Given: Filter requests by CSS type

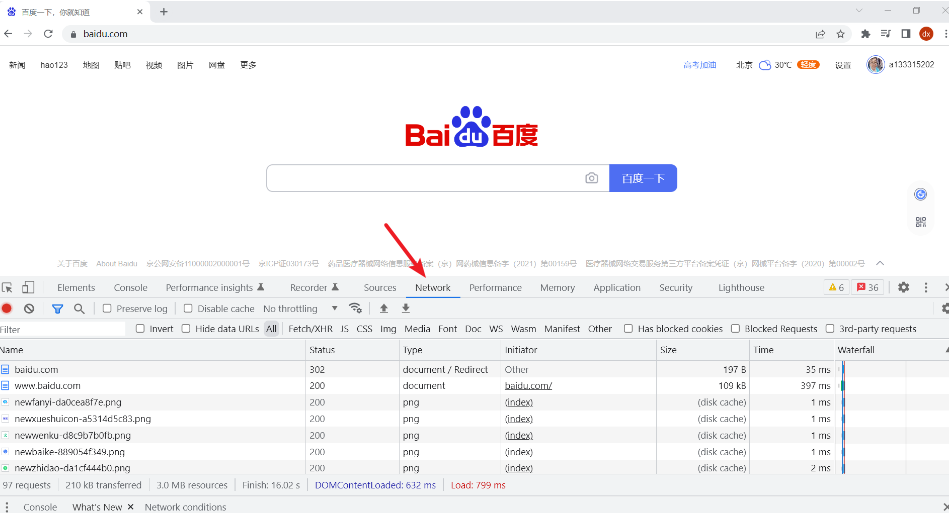Looking at the screenshot, I should pyautogui.click(x=364, y=328).
